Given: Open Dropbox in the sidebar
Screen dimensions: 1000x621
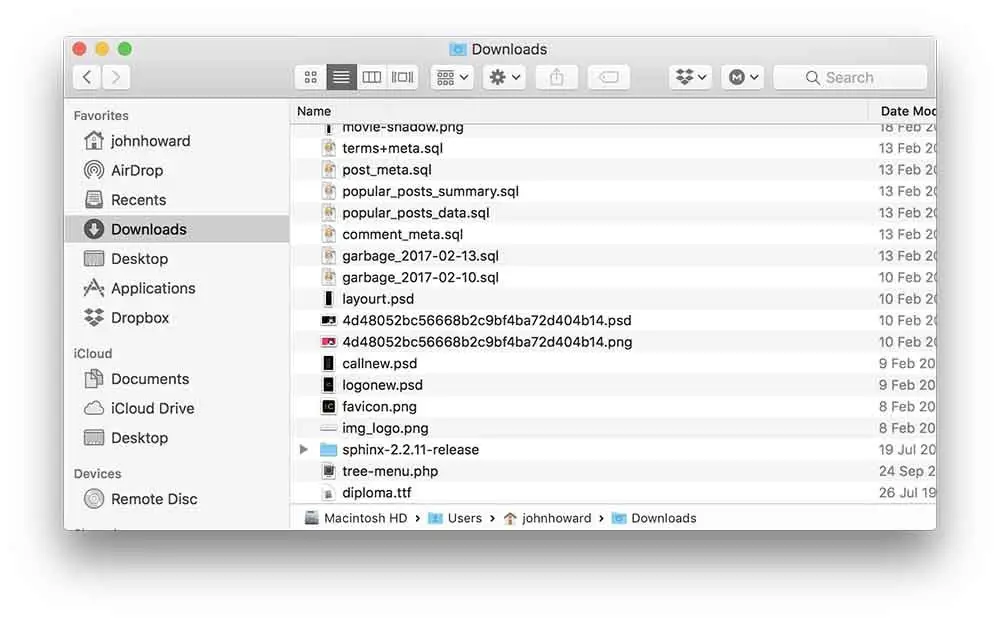Looking at the screenshot, I should (x=177, y=317).
